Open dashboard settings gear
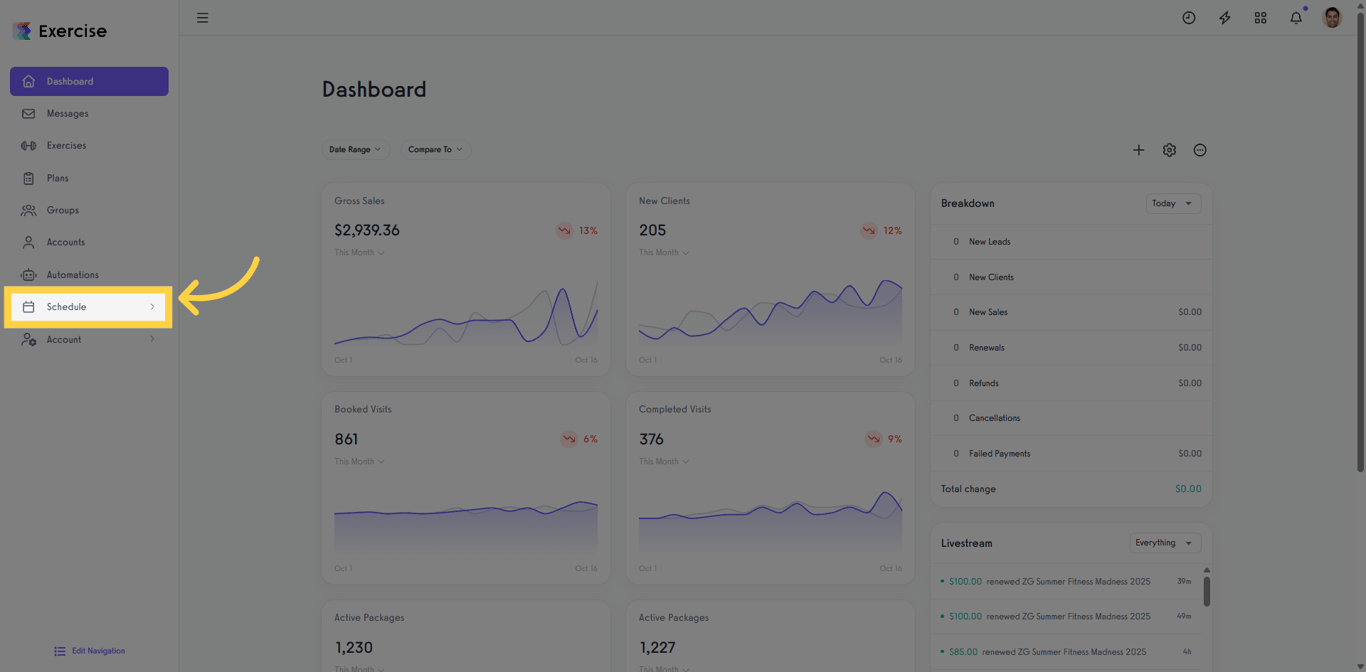This screenshot has height=672, width=1366. pos(1169,149)
